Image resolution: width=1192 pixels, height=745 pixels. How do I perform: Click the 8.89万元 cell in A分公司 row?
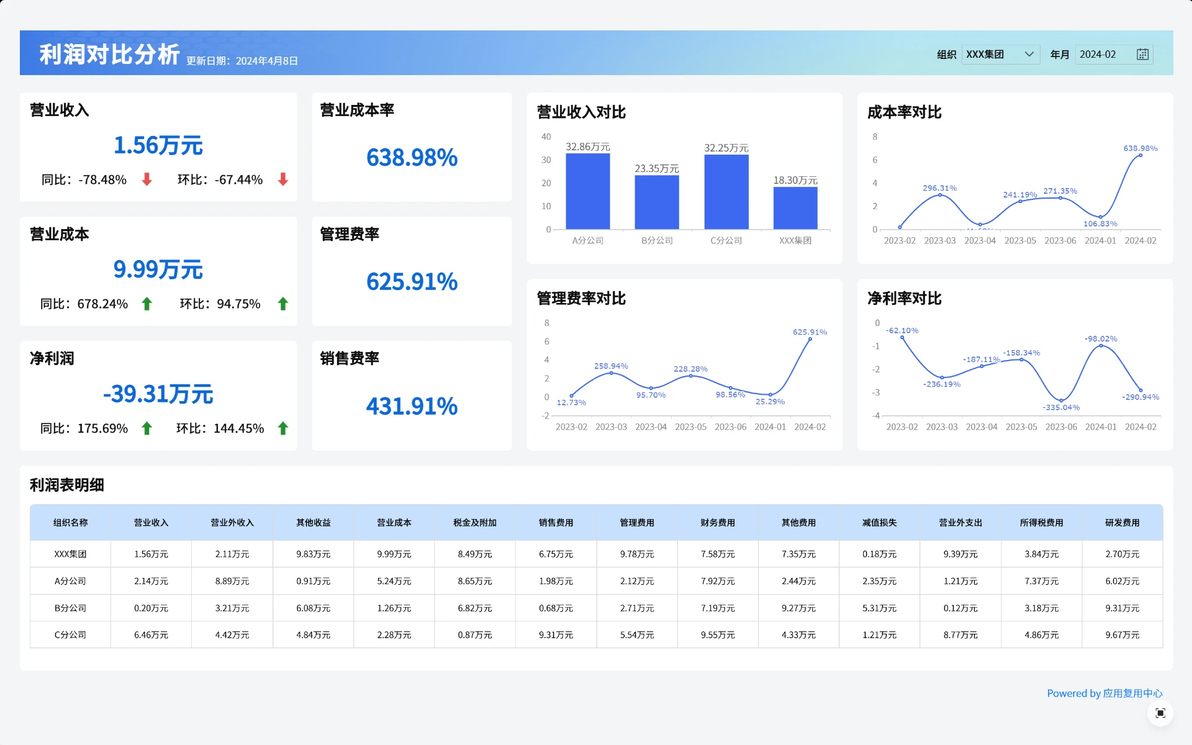[232, 581]
